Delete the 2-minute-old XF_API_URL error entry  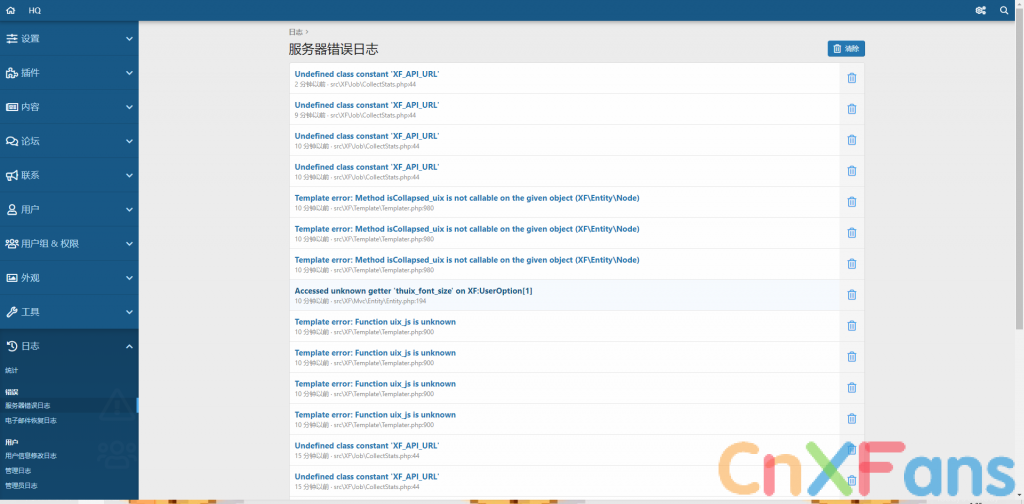click(x=851, y=79)
